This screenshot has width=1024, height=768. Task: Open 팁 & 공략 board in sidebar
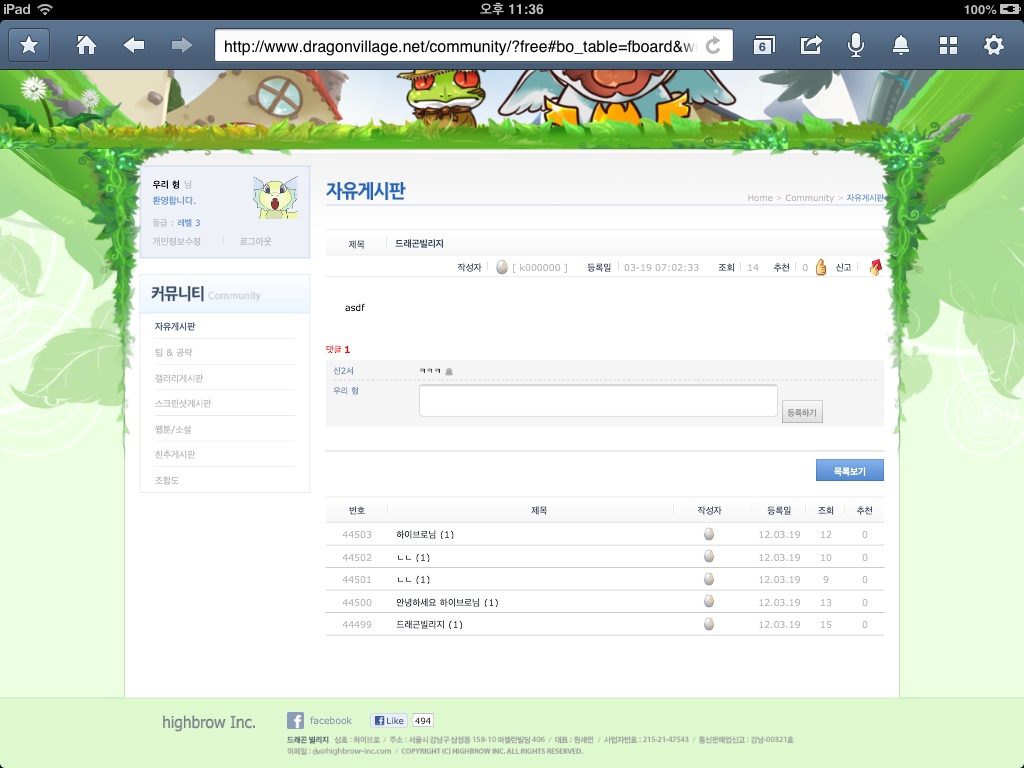click(173, 352)
